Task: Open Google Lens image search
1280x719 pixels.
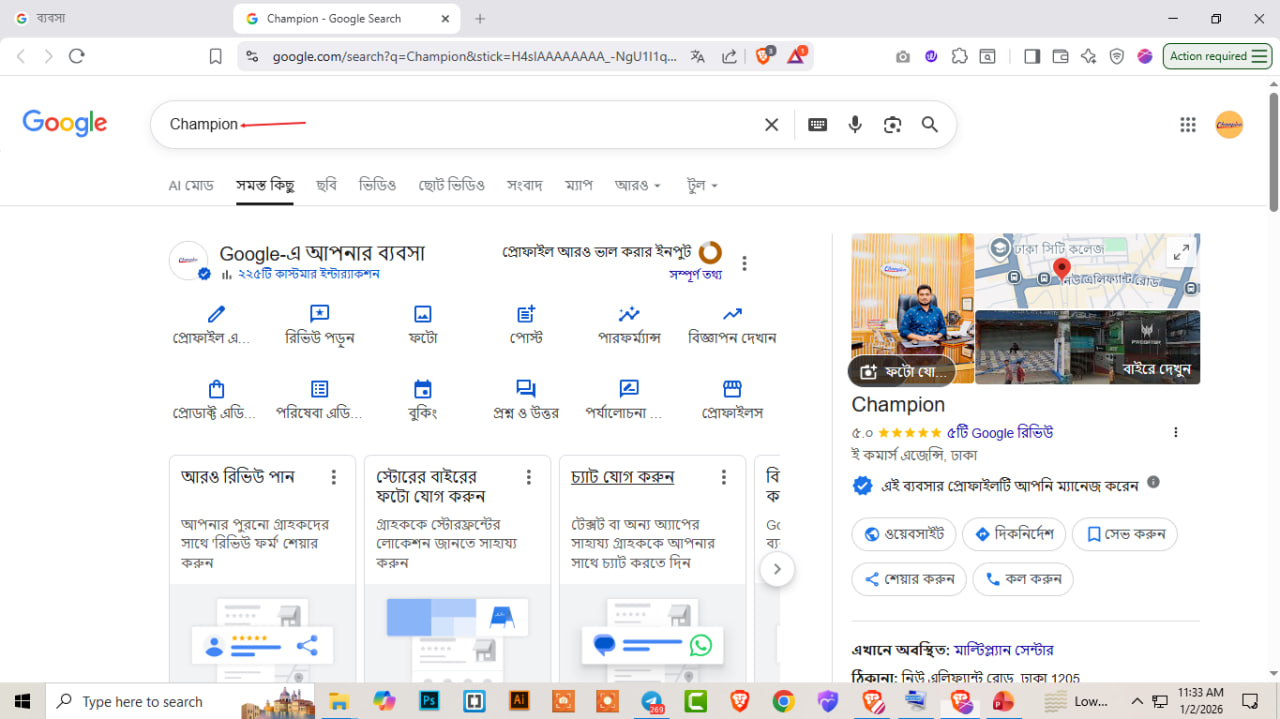Action: pyautogui.click(x=892, y=125)
